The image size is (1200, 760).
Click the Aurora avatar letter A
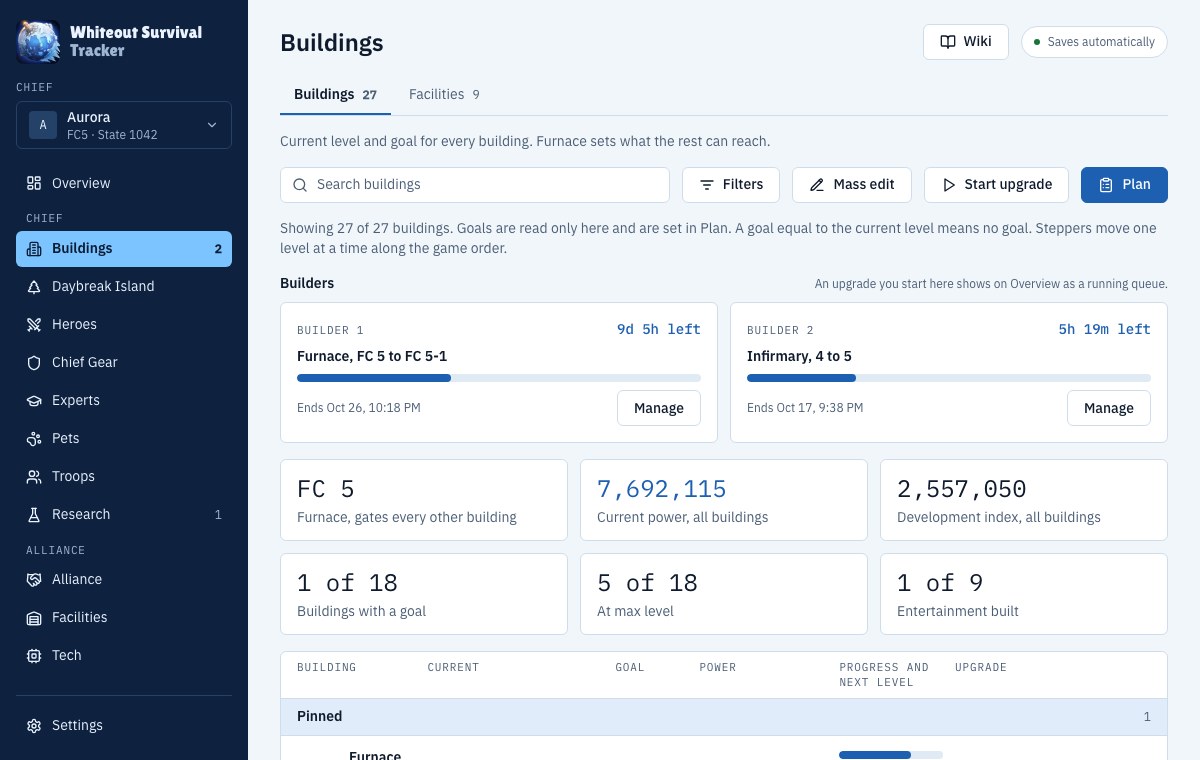pos(43,125)
